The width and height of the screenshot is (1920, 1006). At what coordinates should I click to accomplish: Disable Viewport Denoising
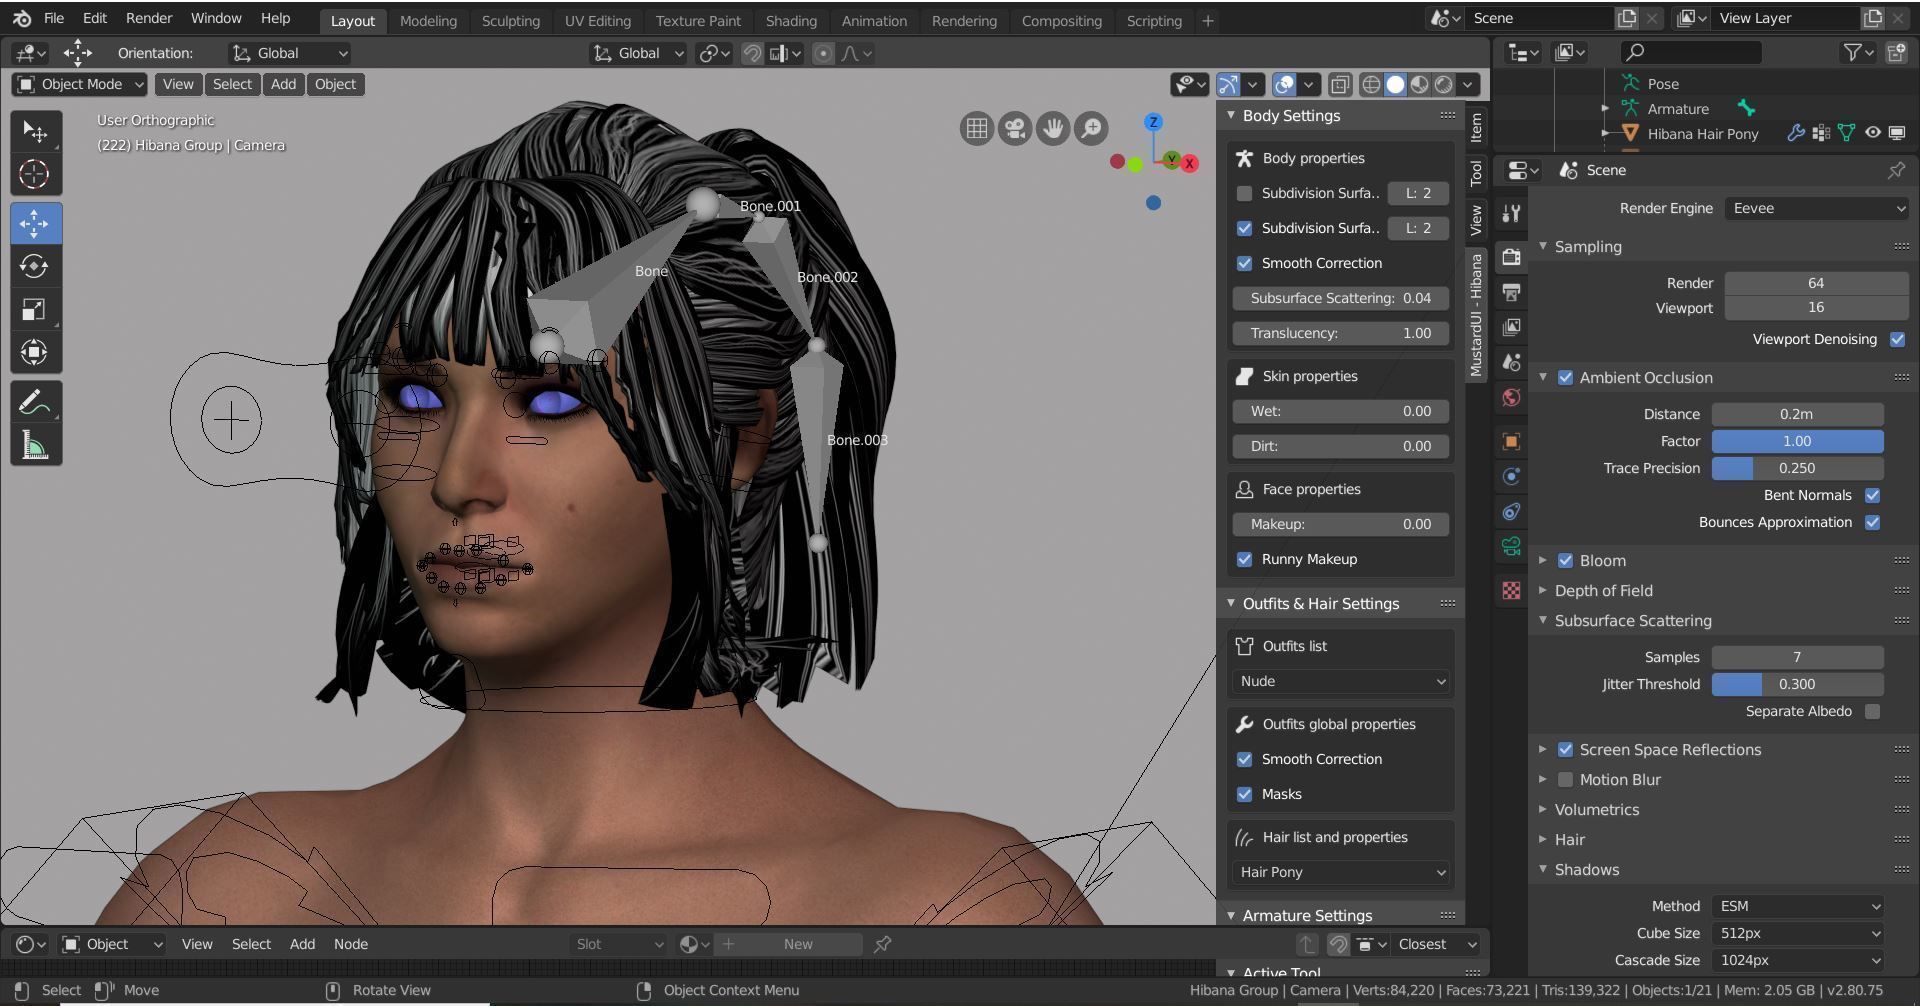(1897, 339)
